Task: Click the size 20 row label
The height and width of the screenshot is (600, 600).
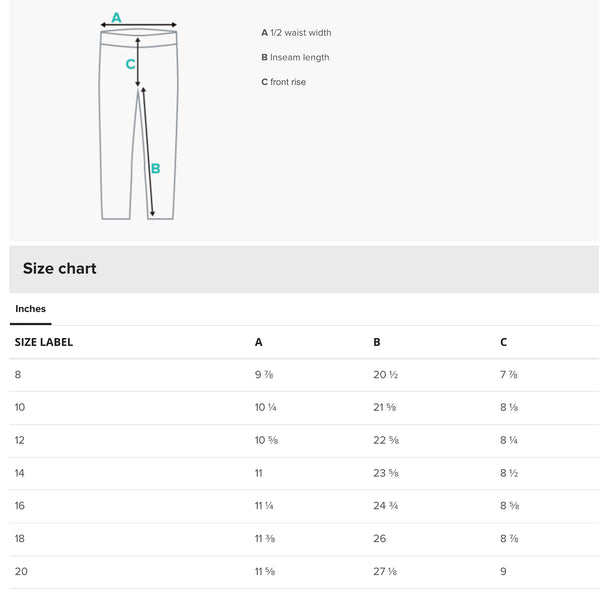Action: coord(20,571)
